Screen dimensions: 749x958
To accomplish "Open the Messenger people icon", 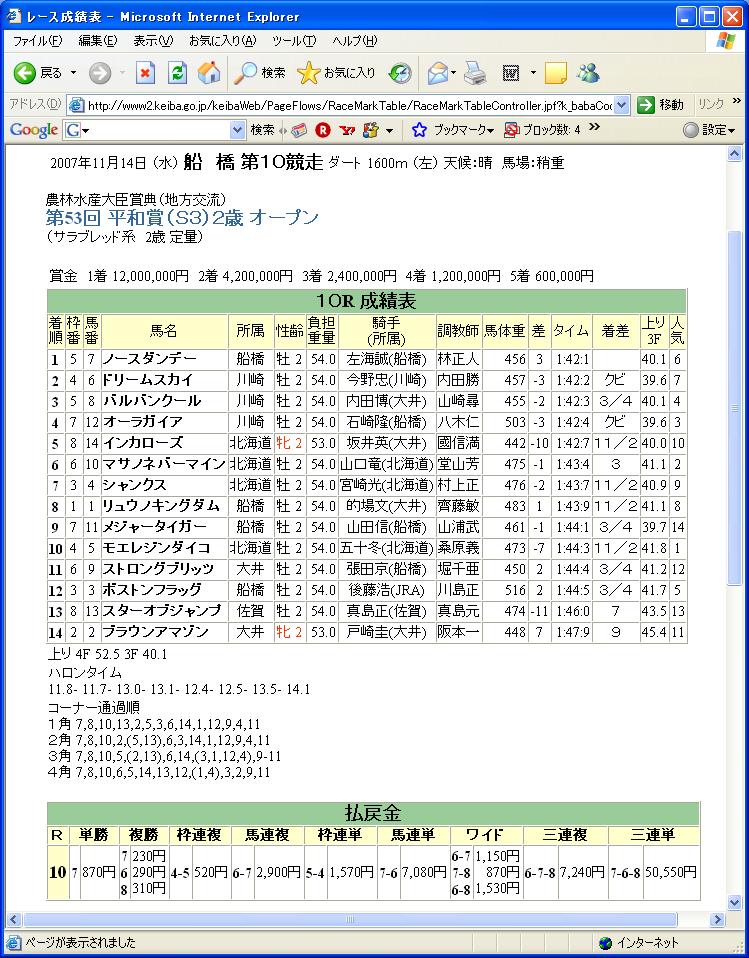I will point(588,73).
